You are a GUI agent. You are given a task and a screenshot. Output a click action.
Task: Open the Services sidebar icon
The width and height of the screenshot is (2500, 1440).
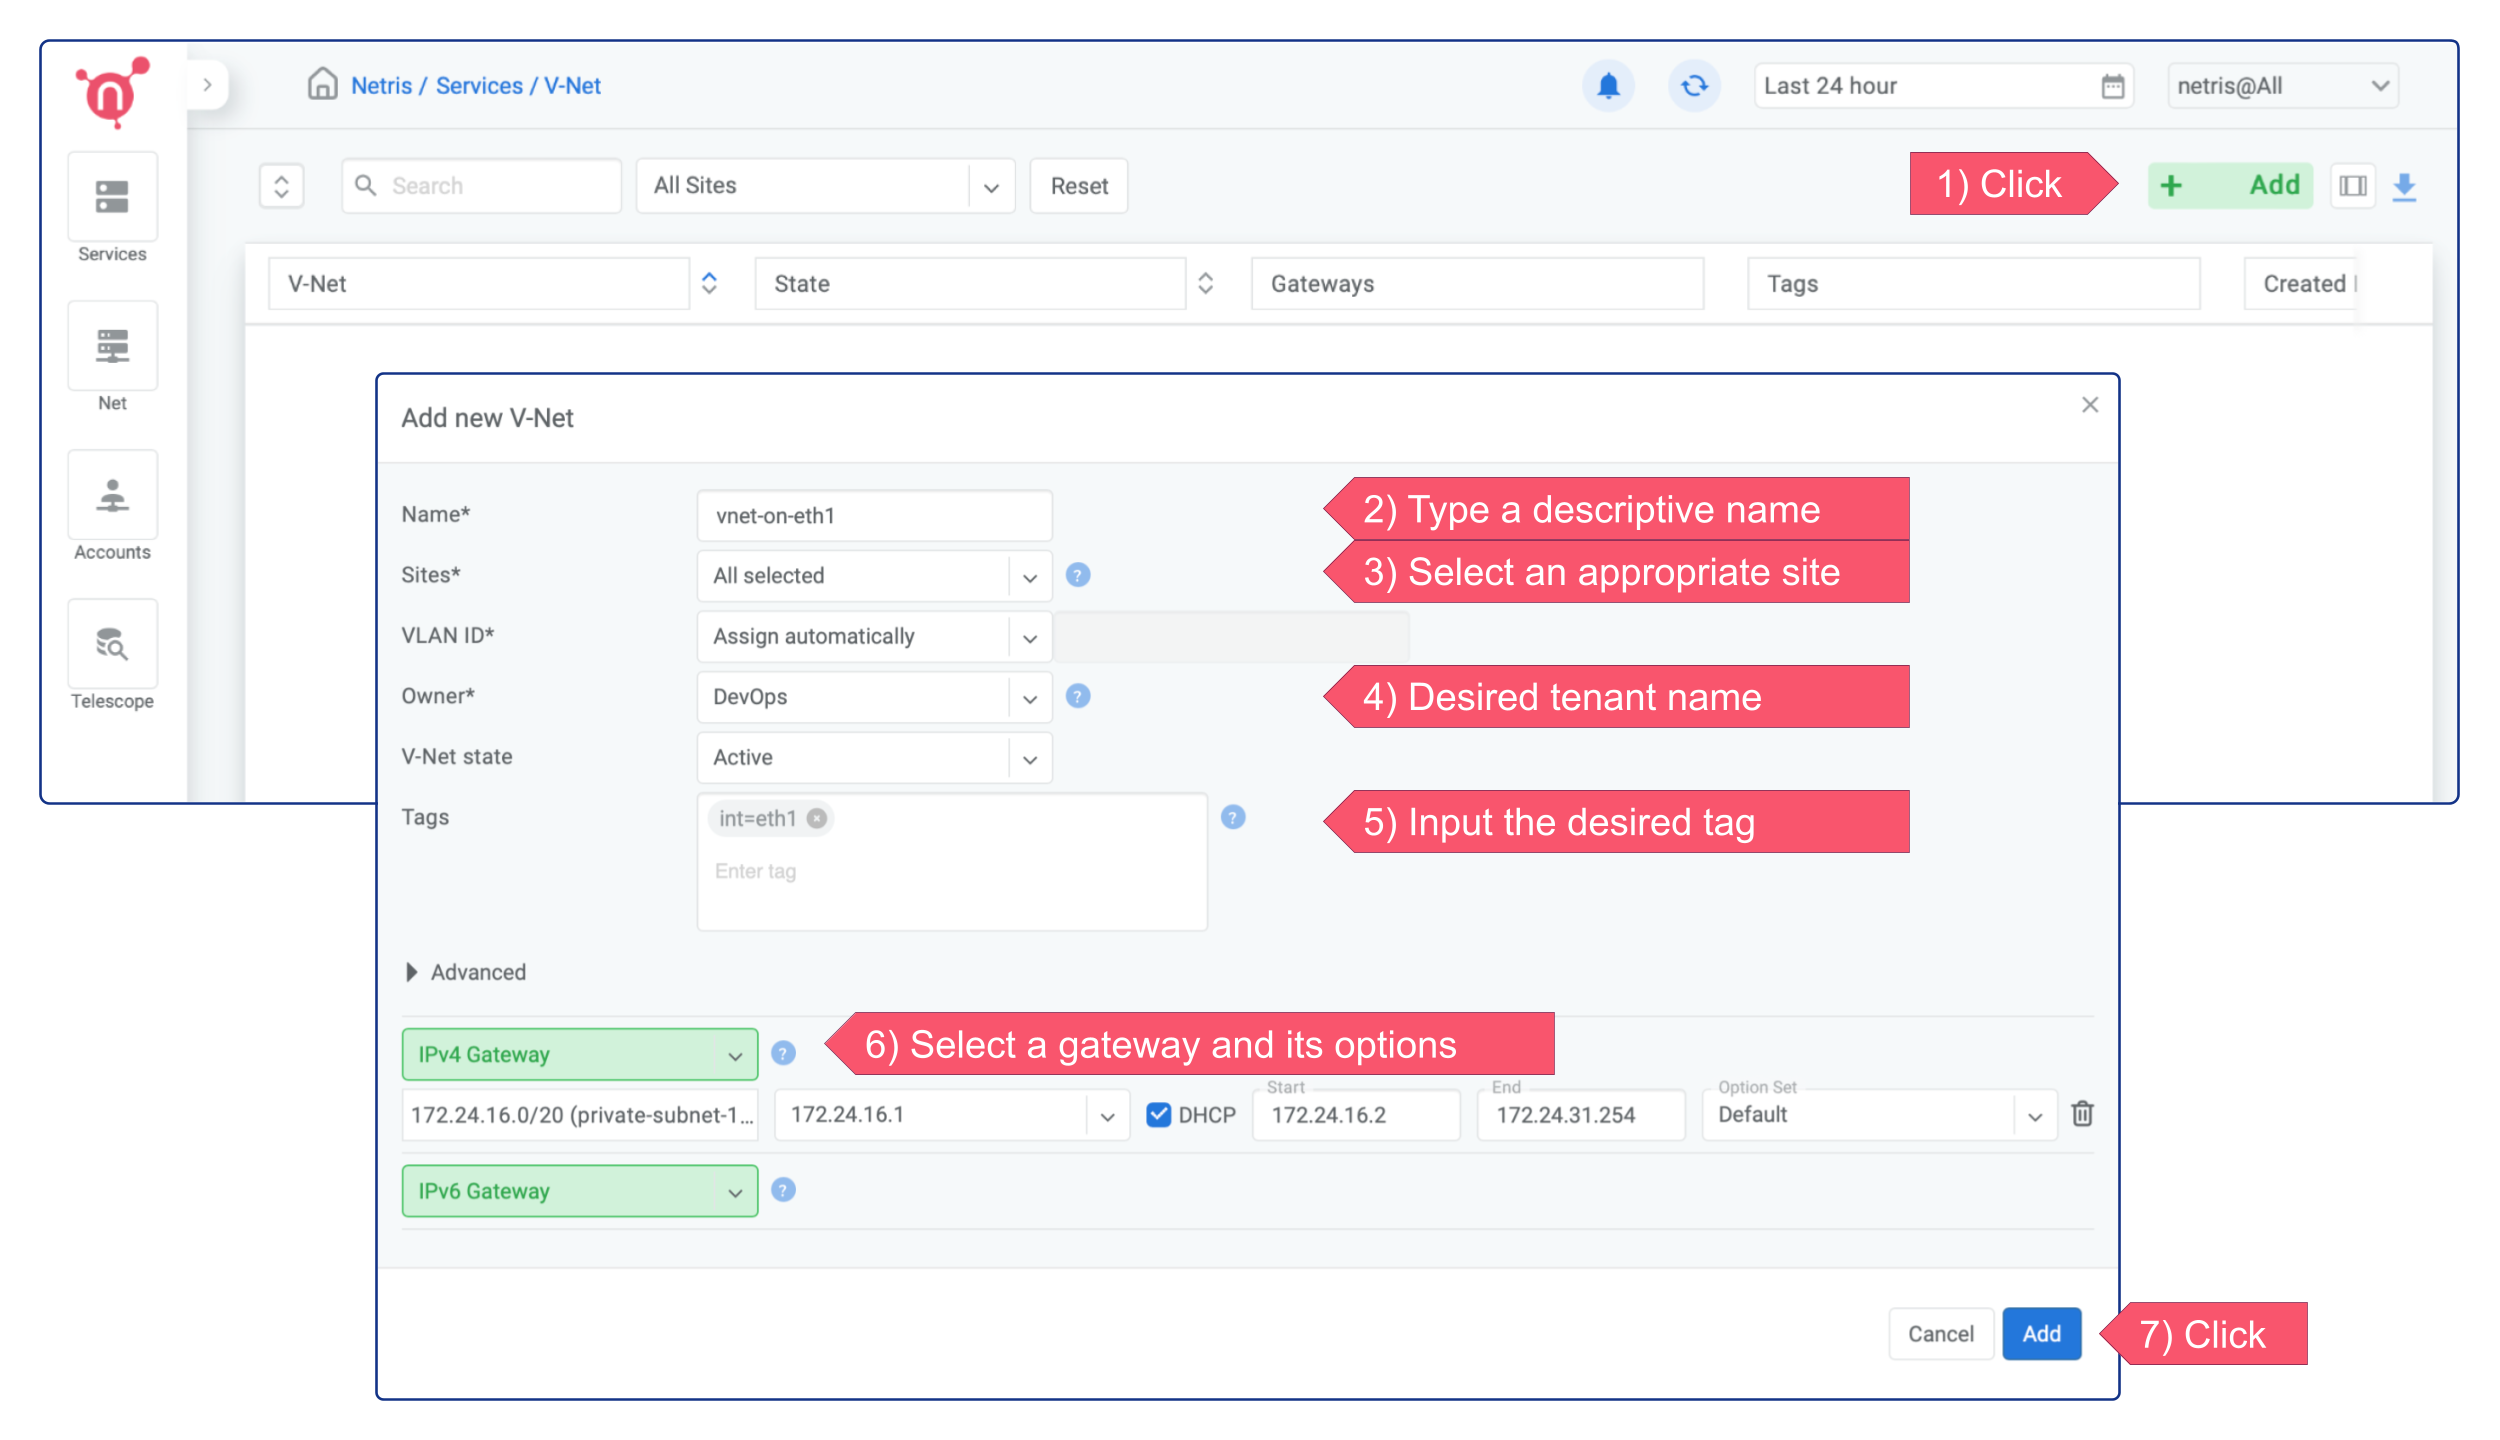point(112,197)
